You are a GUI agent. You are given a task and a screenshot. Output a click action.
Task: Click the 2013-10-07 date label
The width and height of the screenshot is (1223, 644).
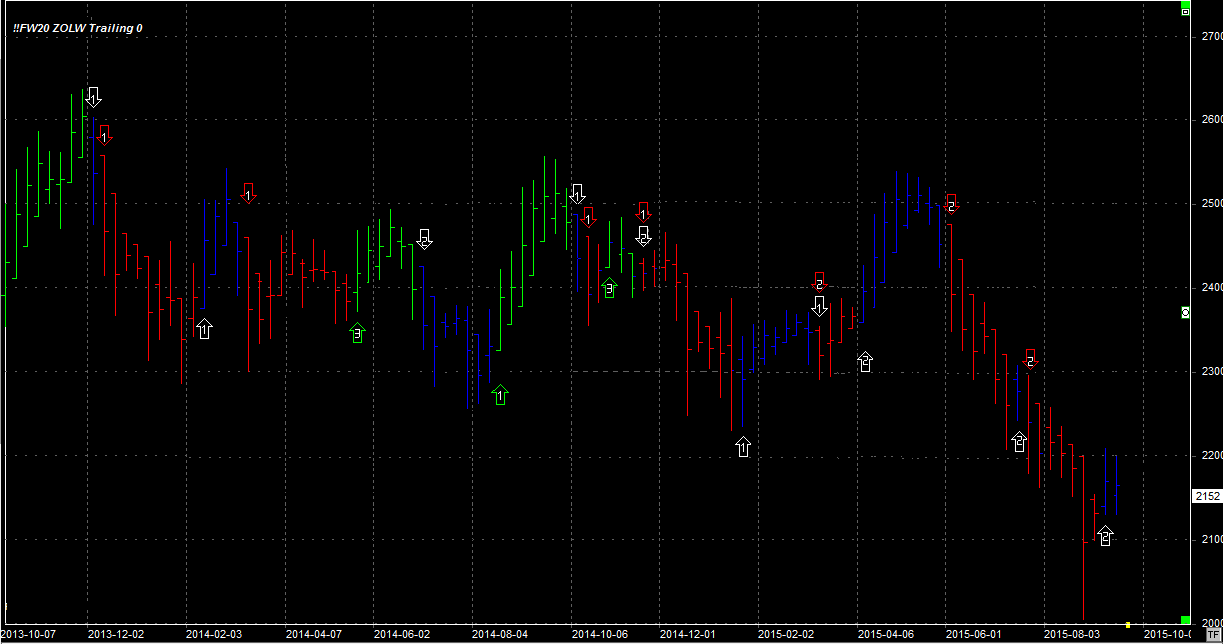pyautogui.click(x=29, y=634)
